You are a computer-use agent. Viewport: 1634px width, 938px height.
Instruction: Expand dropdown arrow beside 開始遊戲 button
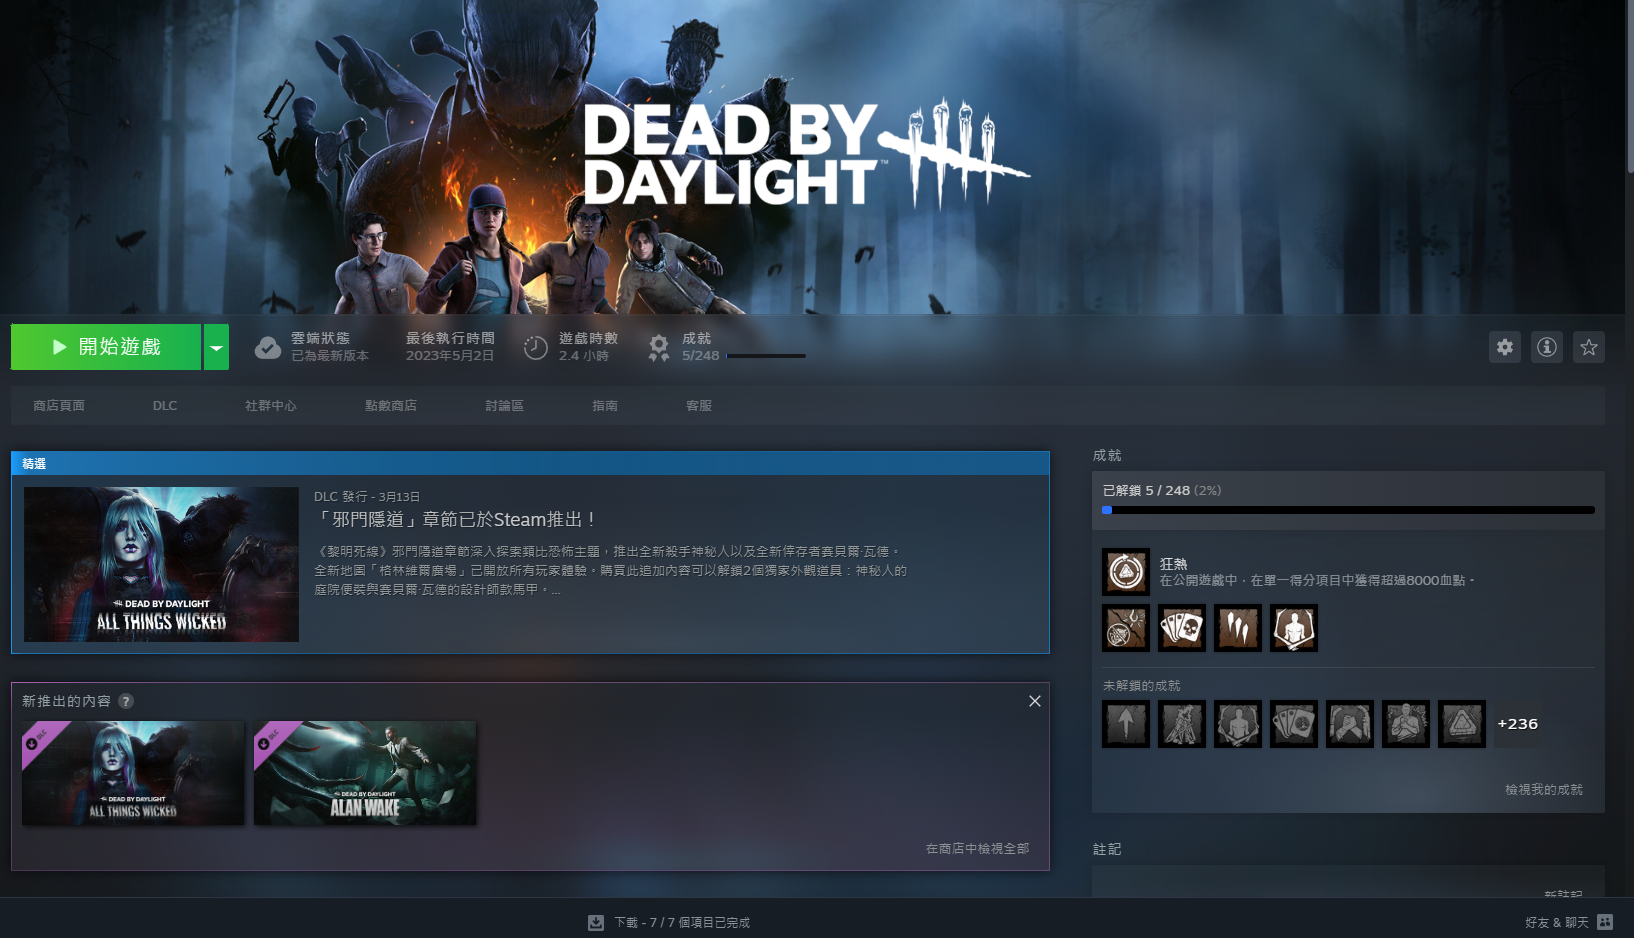pyautogui.click(x=216, y=347)
